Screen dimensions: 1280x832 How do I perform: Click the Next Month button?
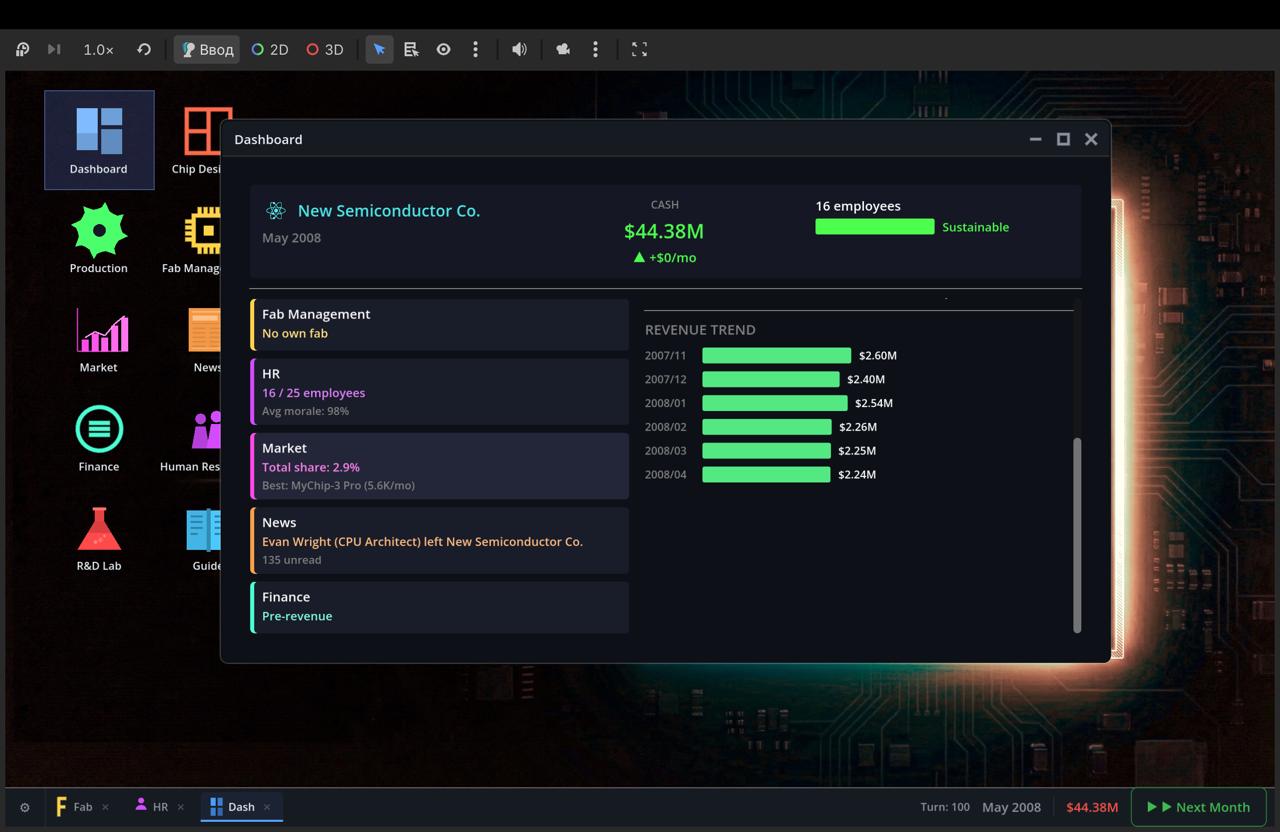(1199, 807)
